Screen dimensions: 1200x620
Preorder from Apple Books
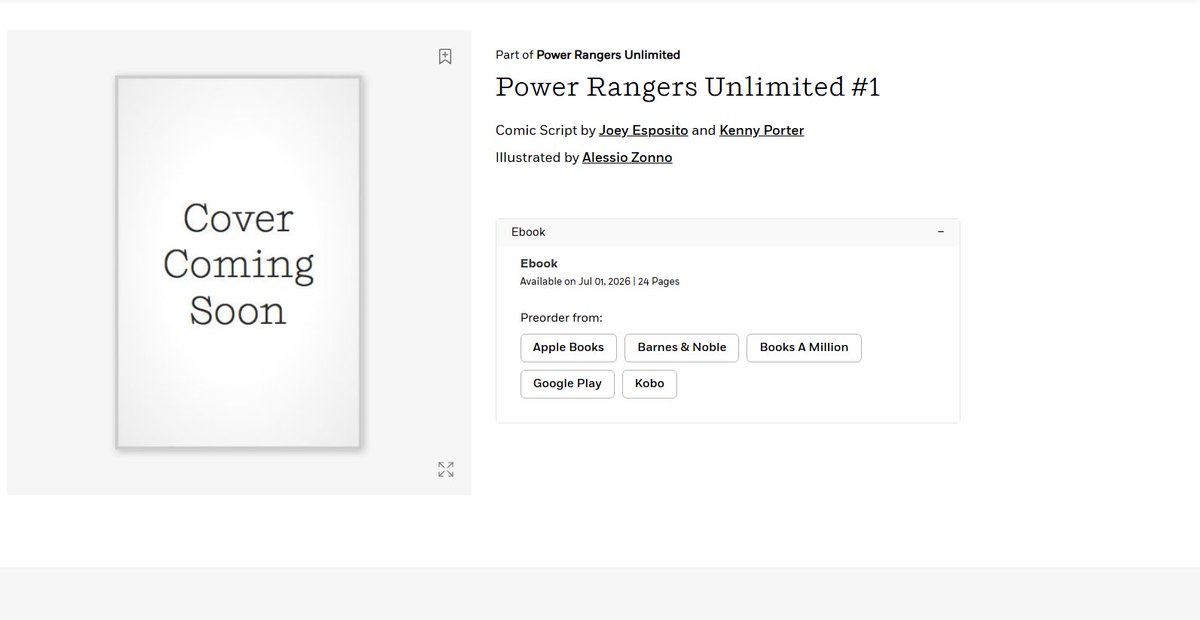tap(568, 348)
